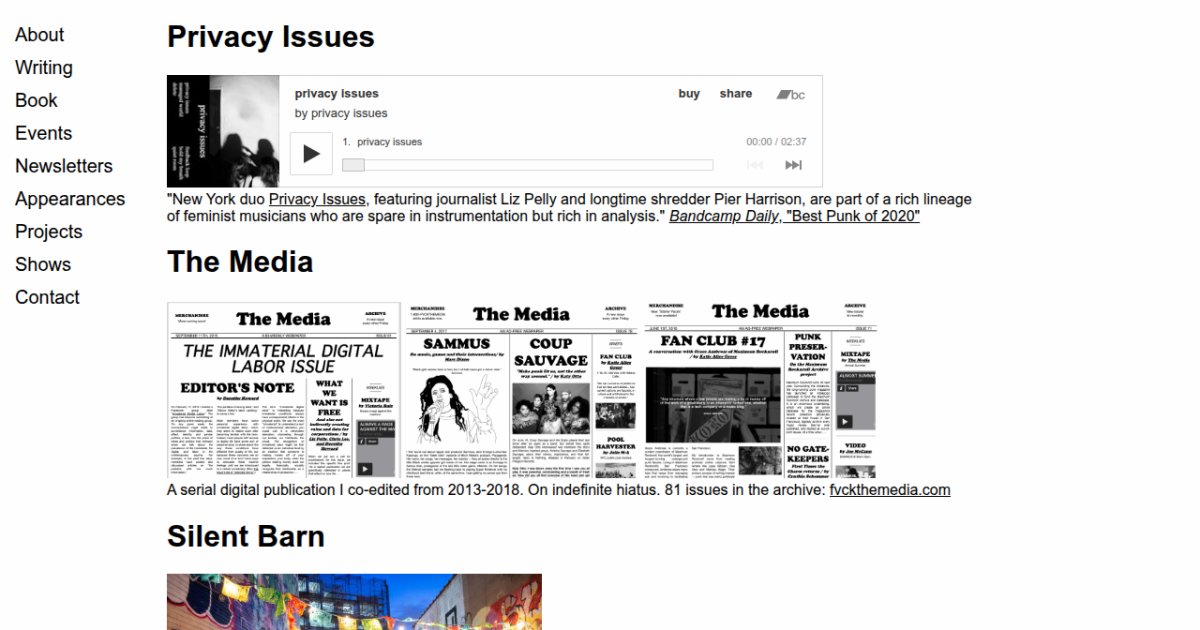
Task: Open the Contact page
Action: (x=47, y=297)
